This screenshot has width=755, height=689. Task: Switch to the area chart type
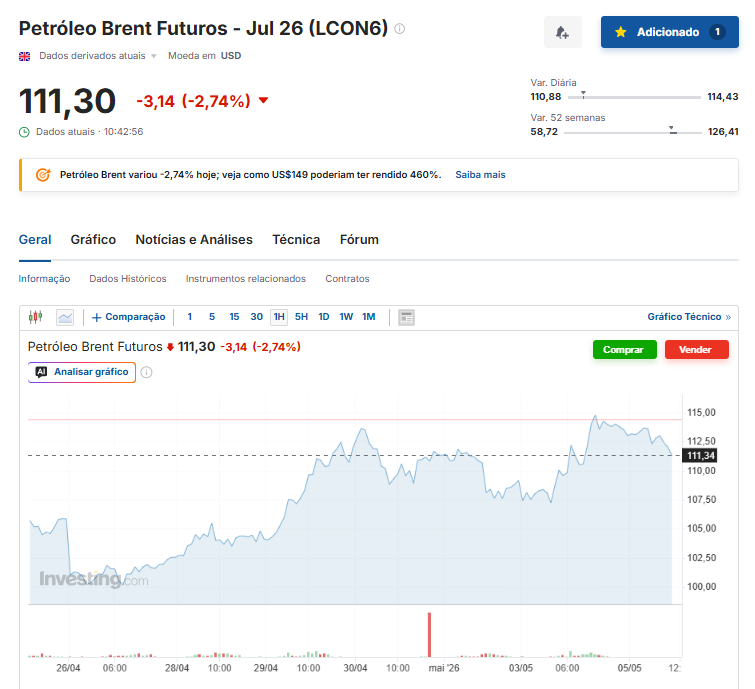[65, 317]
